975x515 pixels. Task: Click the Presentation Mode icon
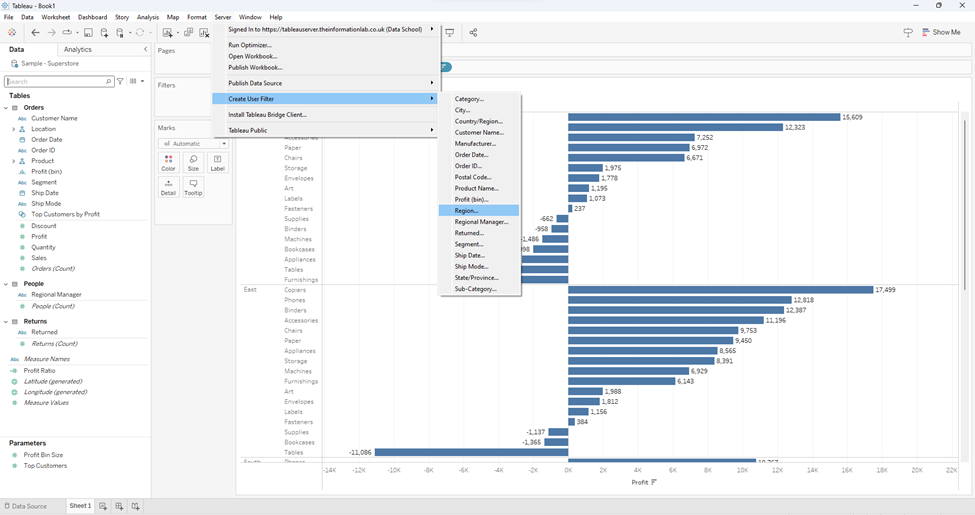tap(450, 32)
